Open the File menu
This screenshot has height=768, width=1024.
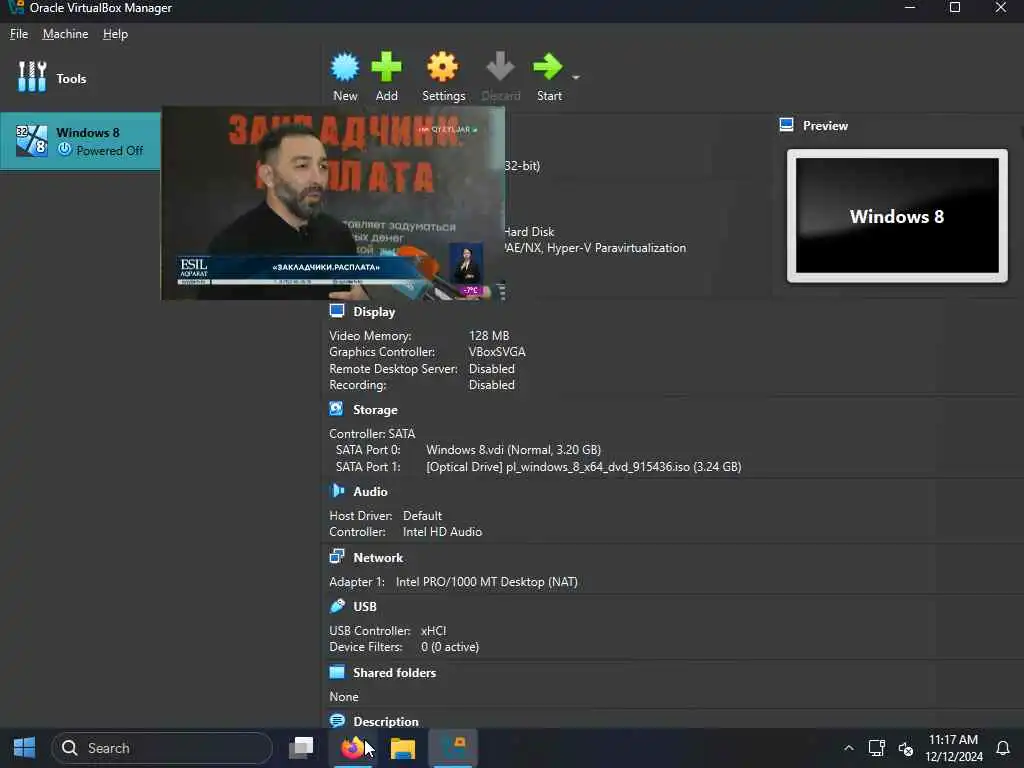tap(19, 34)
